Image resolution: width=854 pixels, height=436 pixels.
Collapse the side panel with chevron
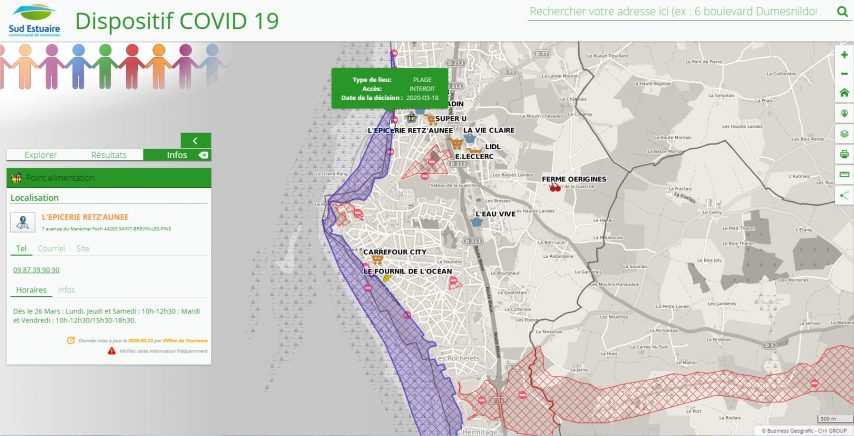click(196, 140)
